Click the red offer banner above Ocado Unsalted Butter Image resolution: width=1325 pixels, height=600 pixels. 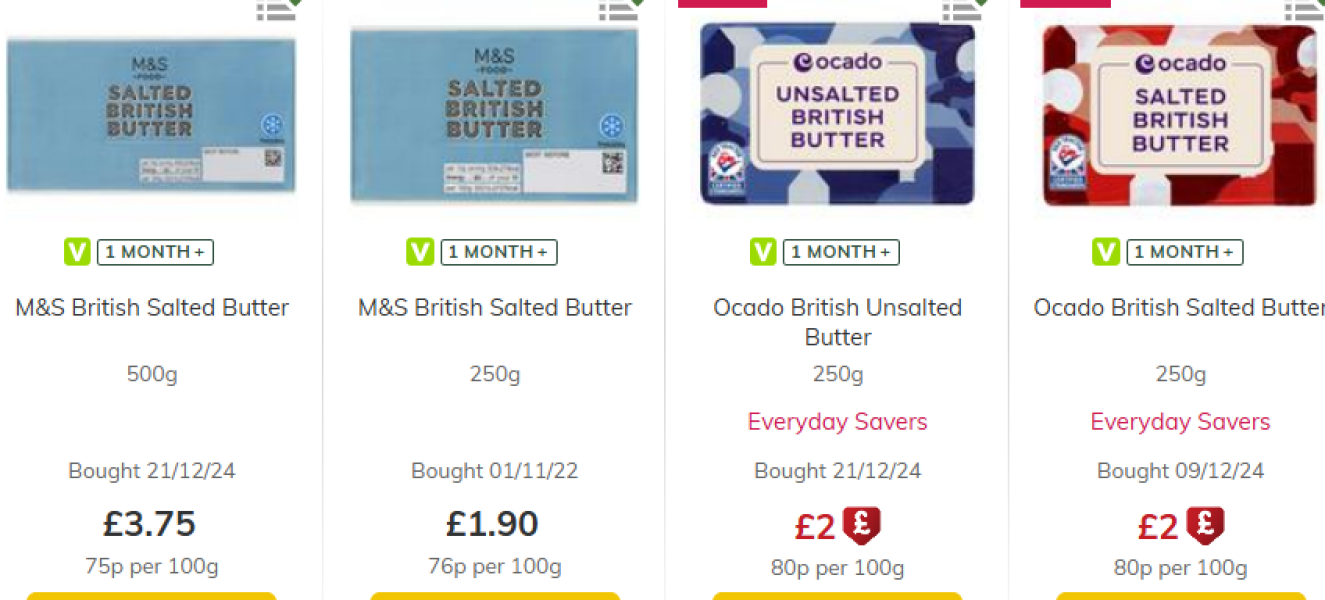pyautogui.click(x=722, y=4)
